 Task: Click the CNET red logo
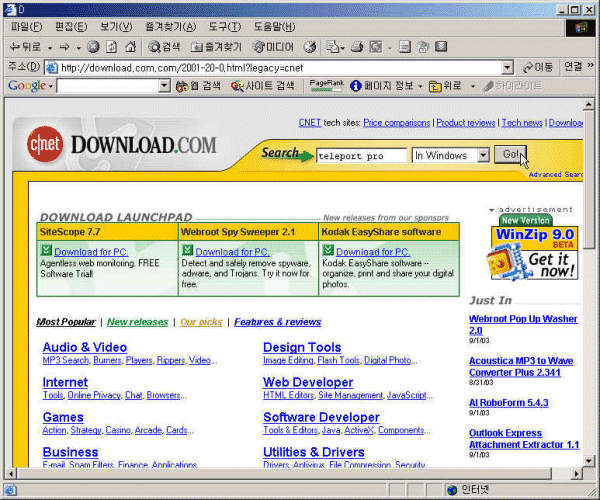click(45, 144)
